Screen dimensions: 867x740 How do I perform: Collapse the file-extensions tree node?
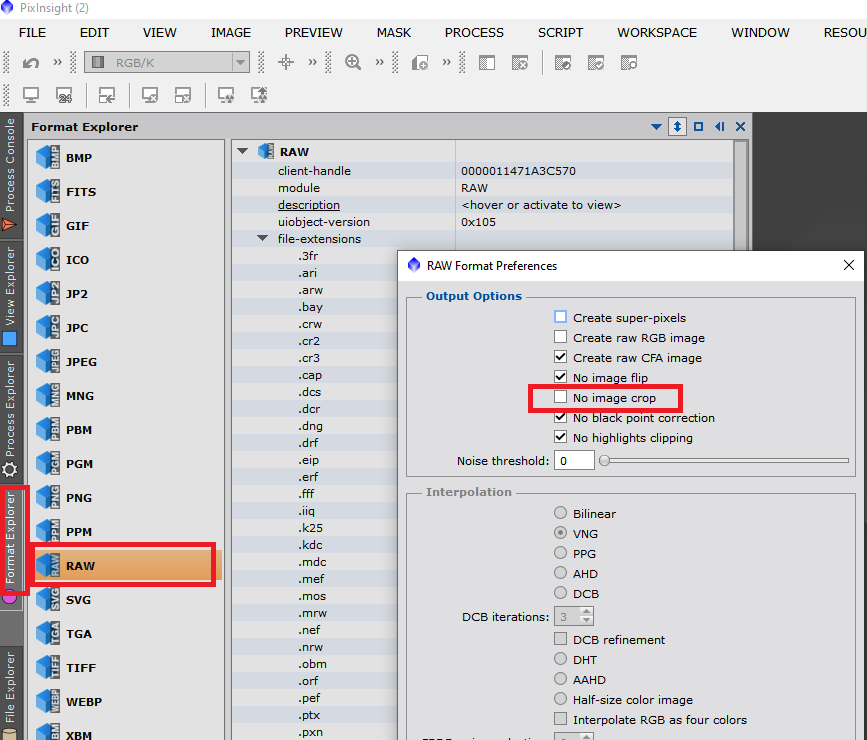(263, 239)
